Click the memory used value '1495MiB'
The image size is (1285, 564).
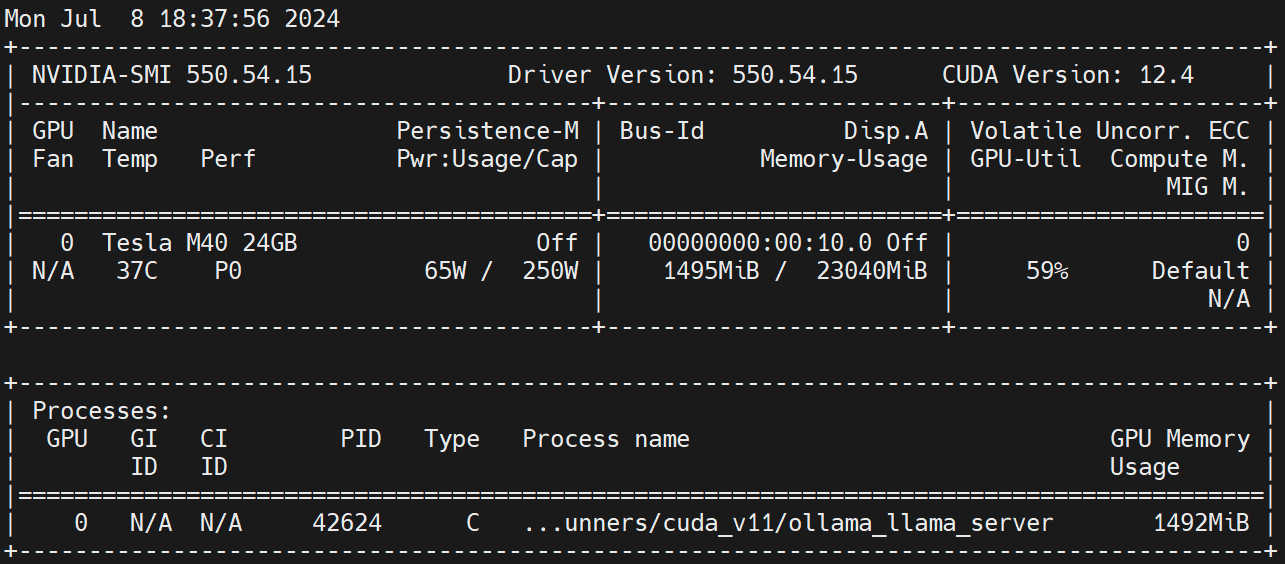[x=711, y=271]
